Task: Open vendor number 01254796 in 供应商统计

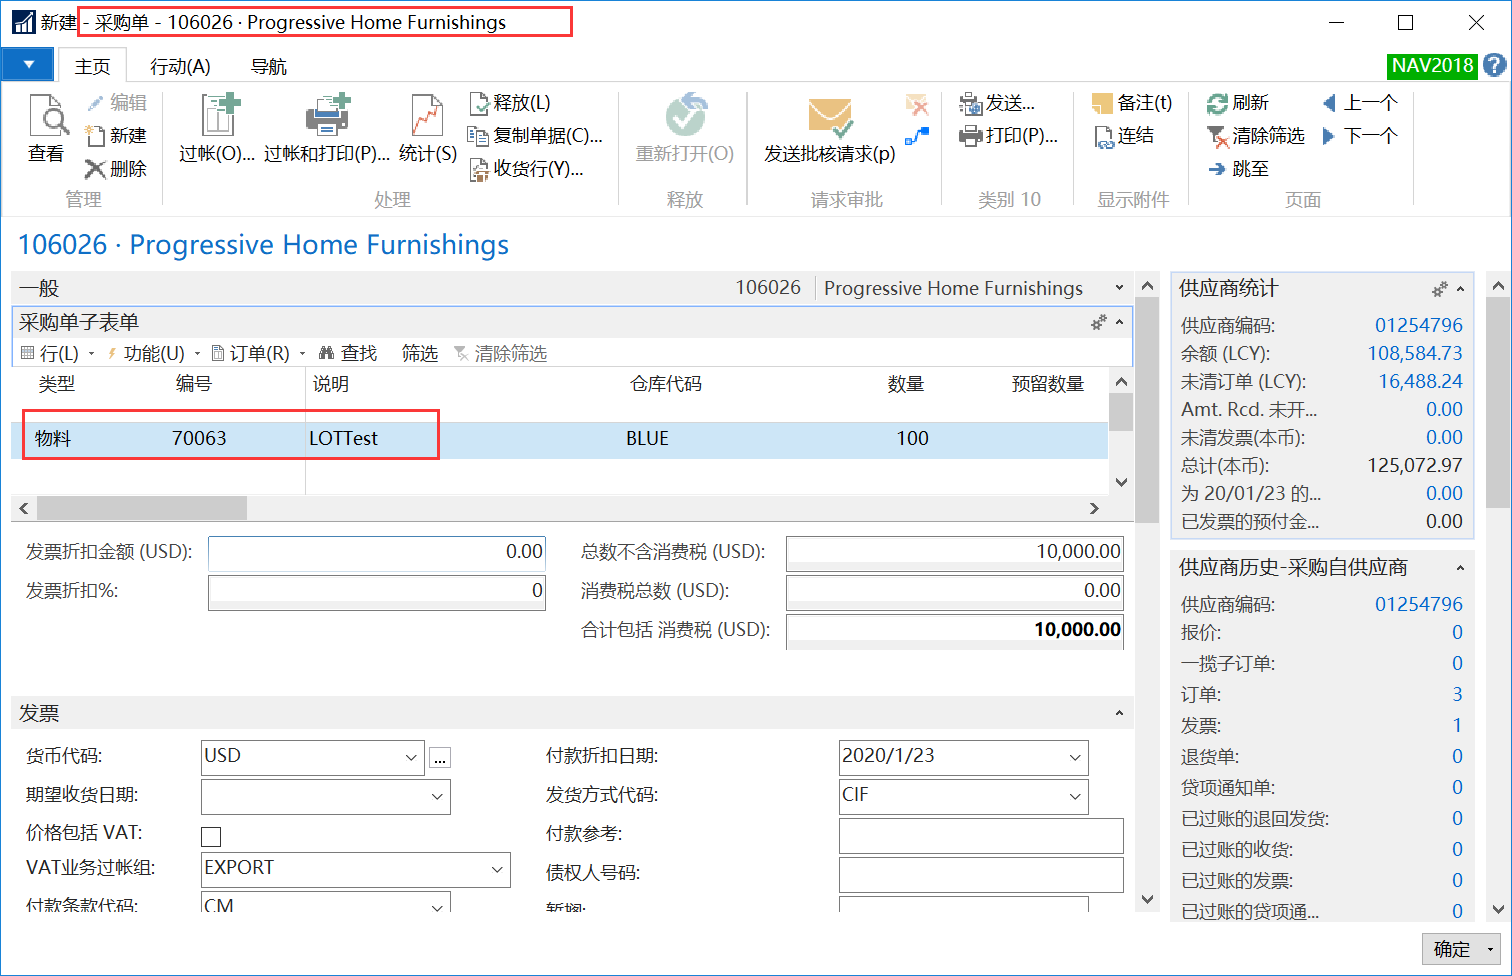Action: [1418, 325]
